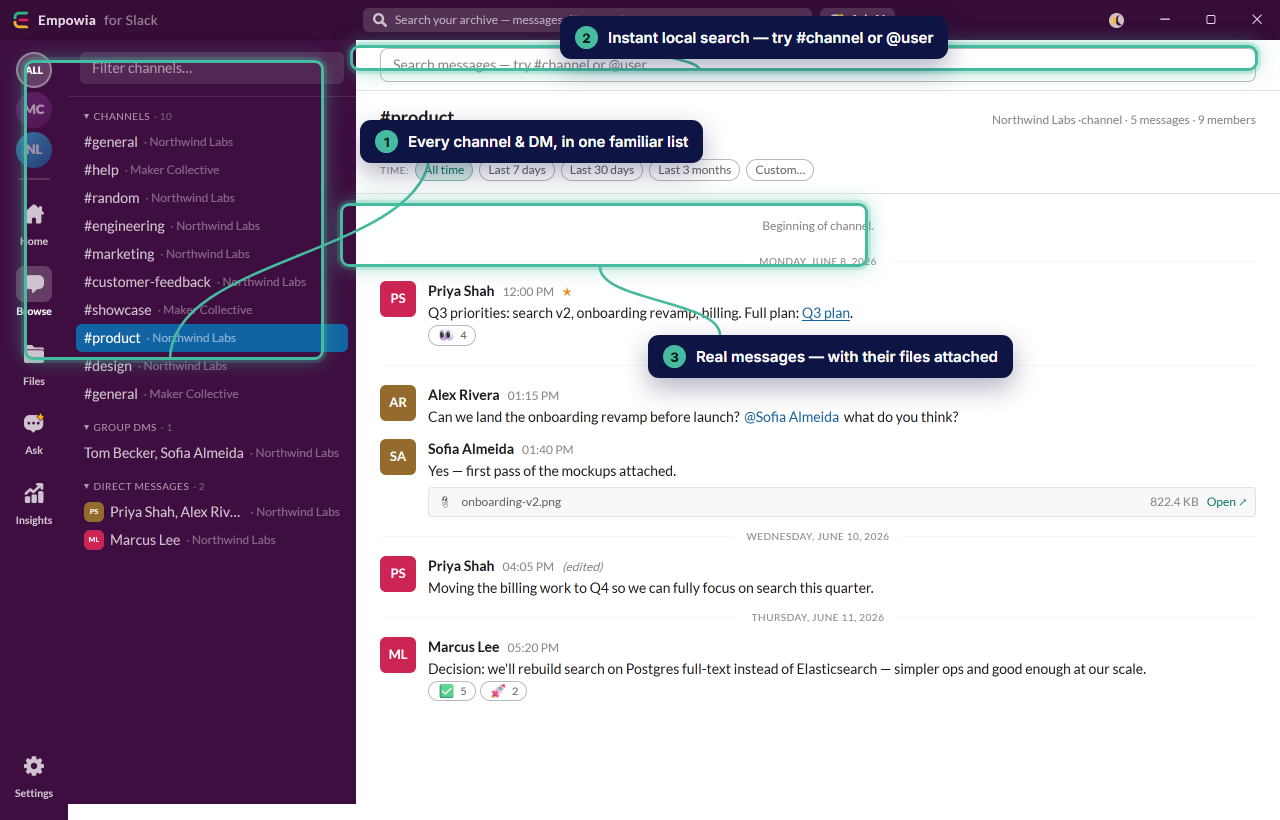The width and height of the screenshot is (1280, 820).
Task: Click the checkmark reaction with count 5
Action: (x=452, y=691)
